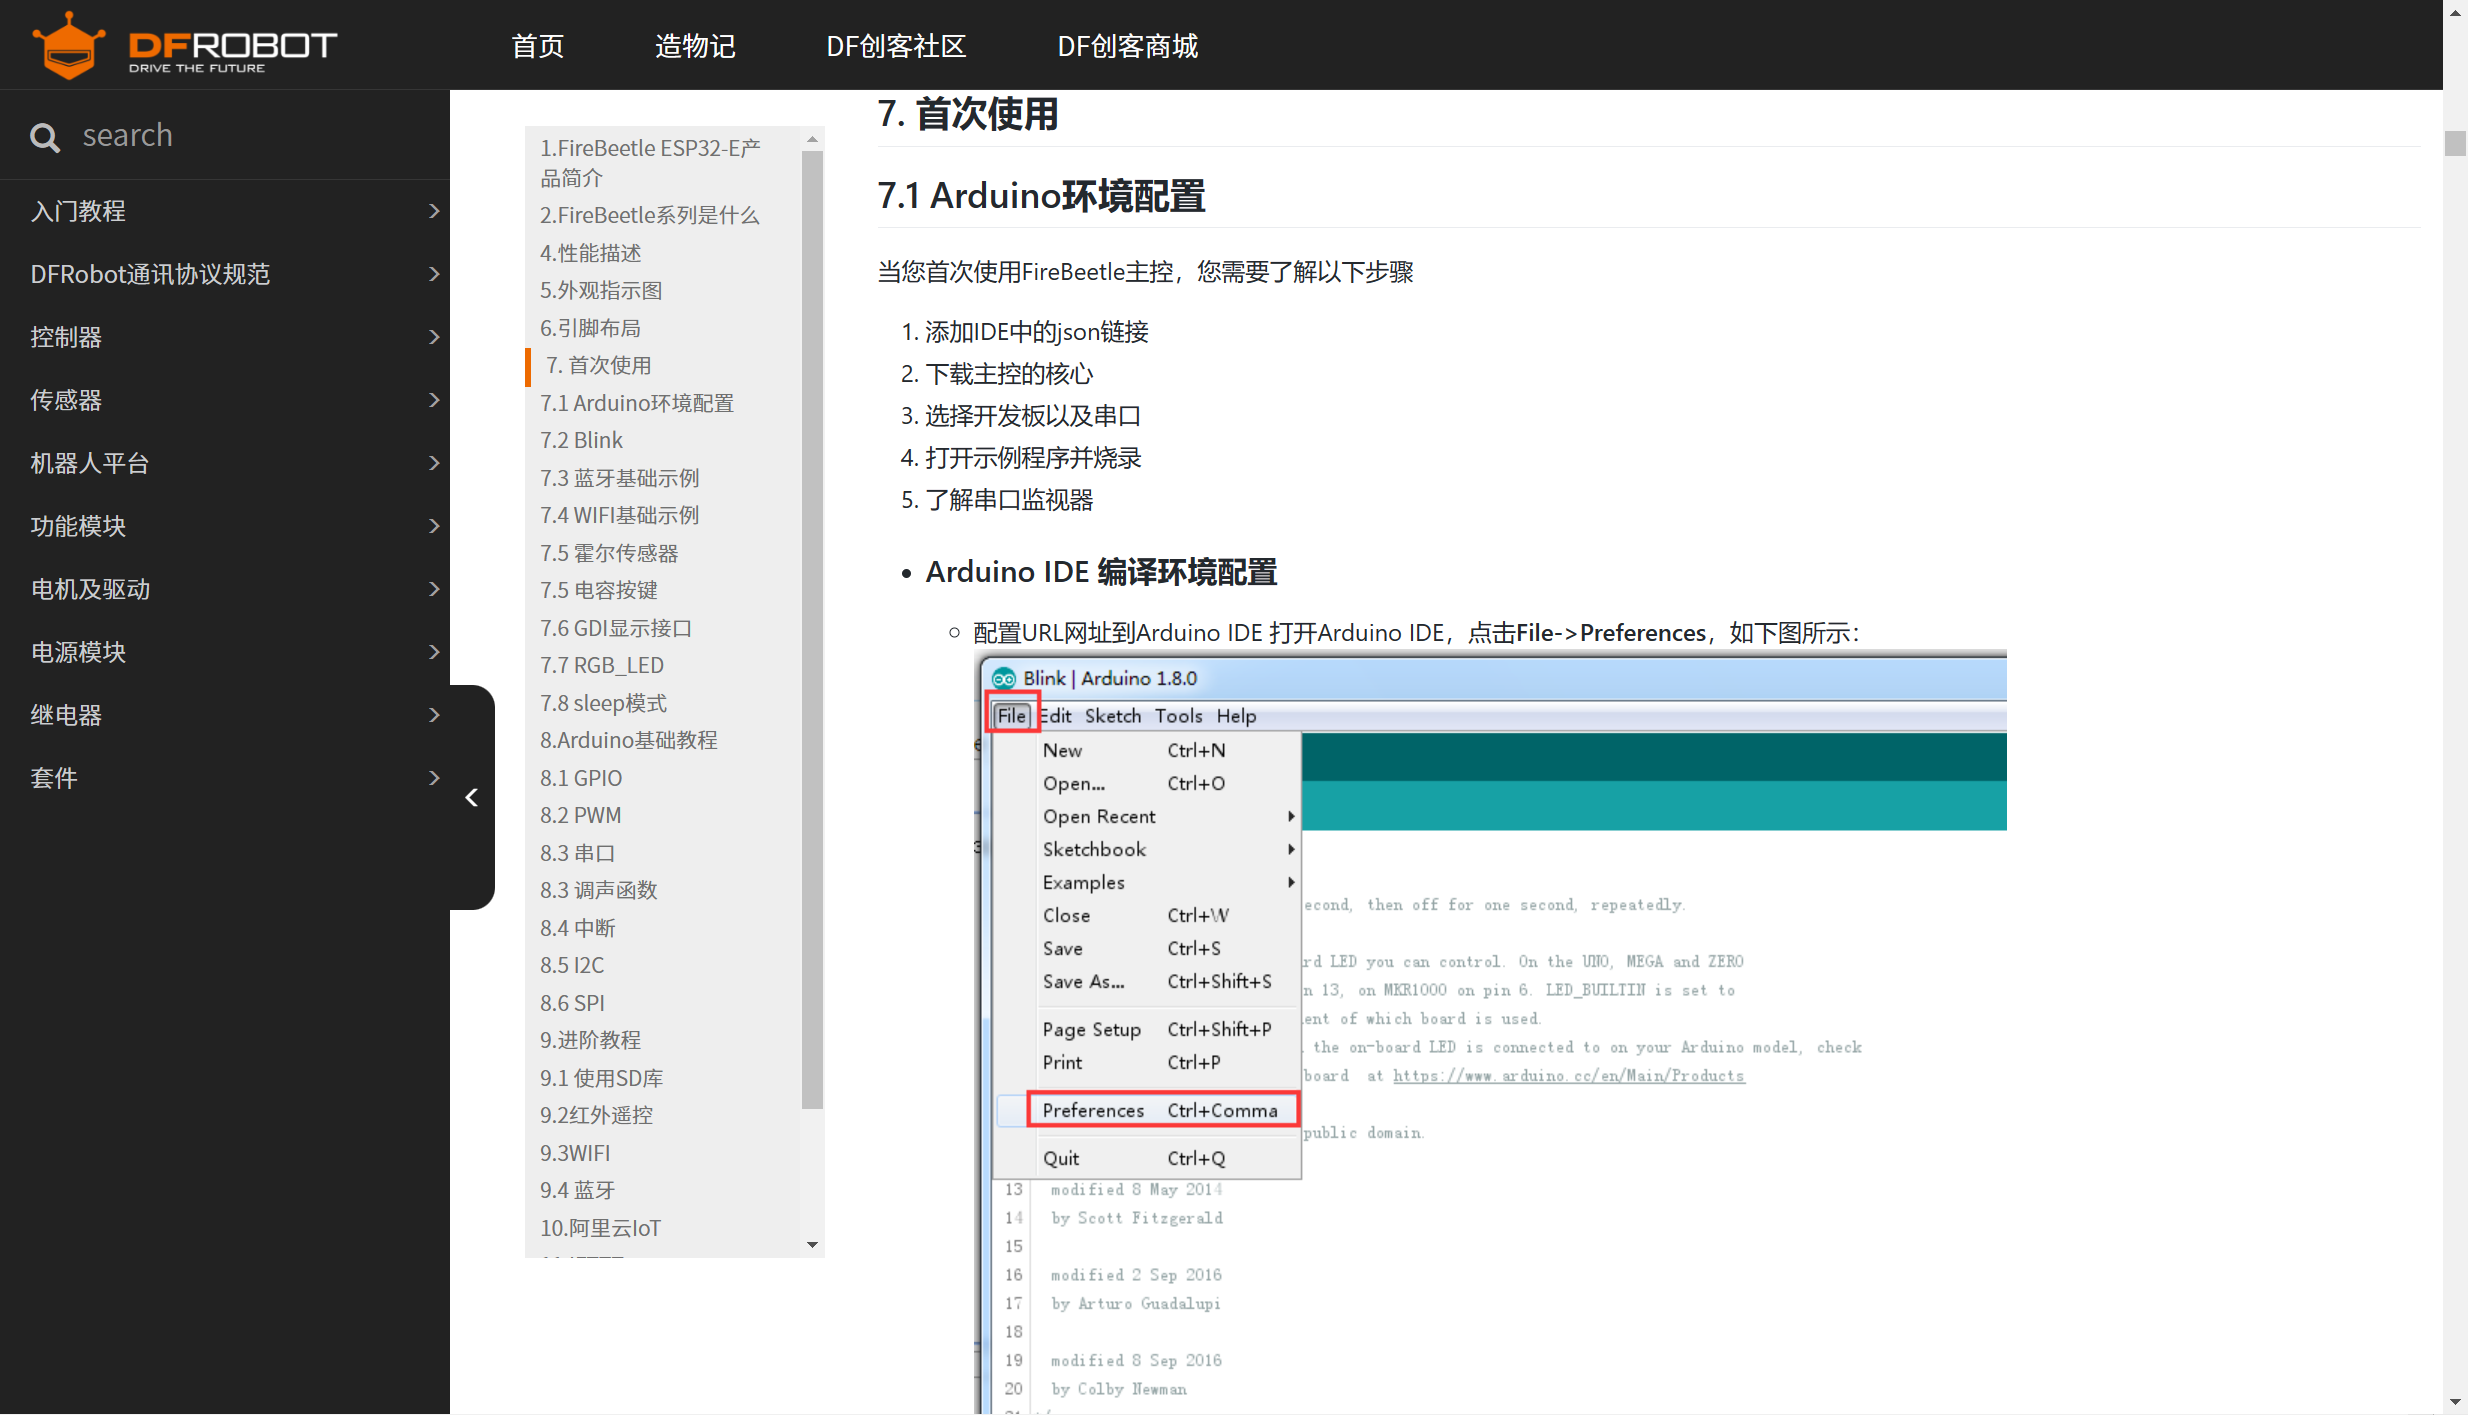
Task: Expand the 电源模块 category
Action: point(225,652)
